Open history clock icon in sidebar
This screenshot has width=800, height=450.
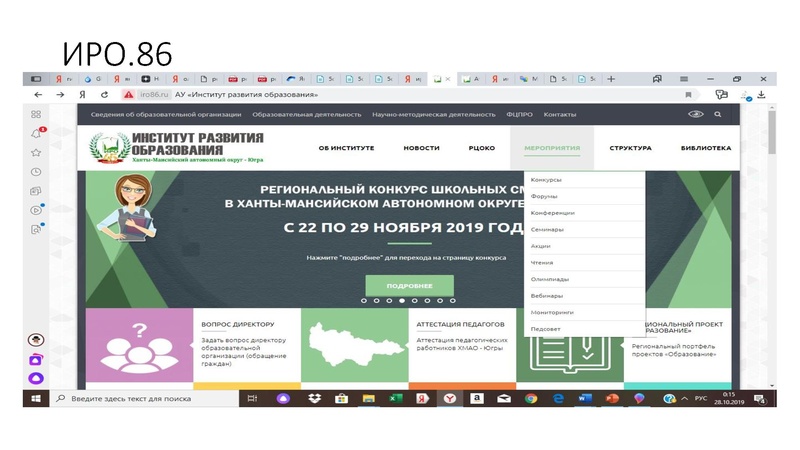[36, 172]
